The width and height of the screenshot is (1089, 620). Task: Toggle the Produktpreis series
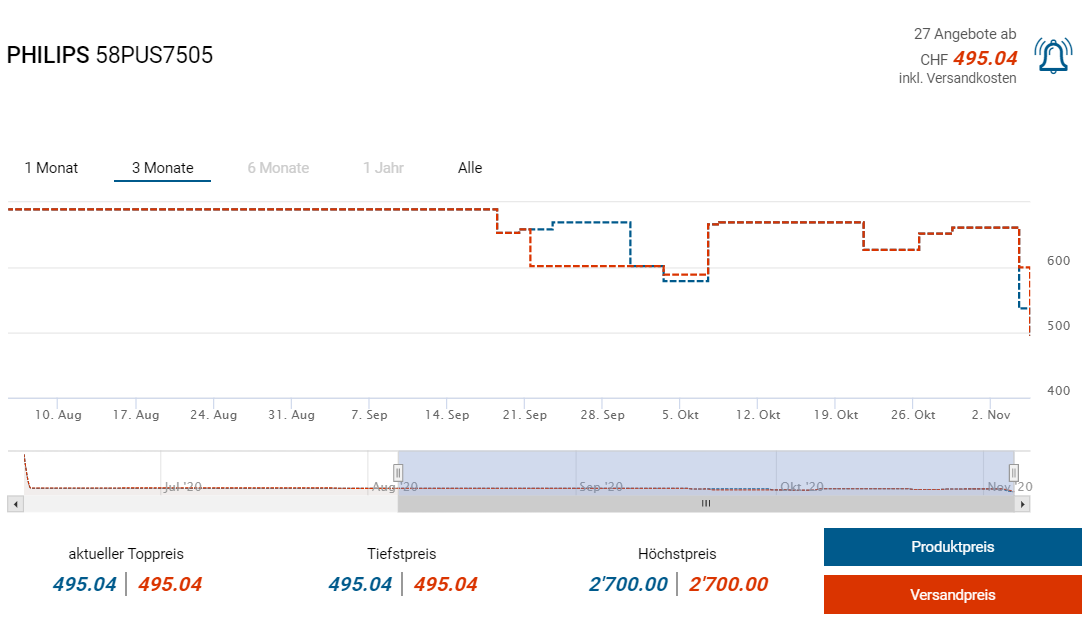point(952,547)
